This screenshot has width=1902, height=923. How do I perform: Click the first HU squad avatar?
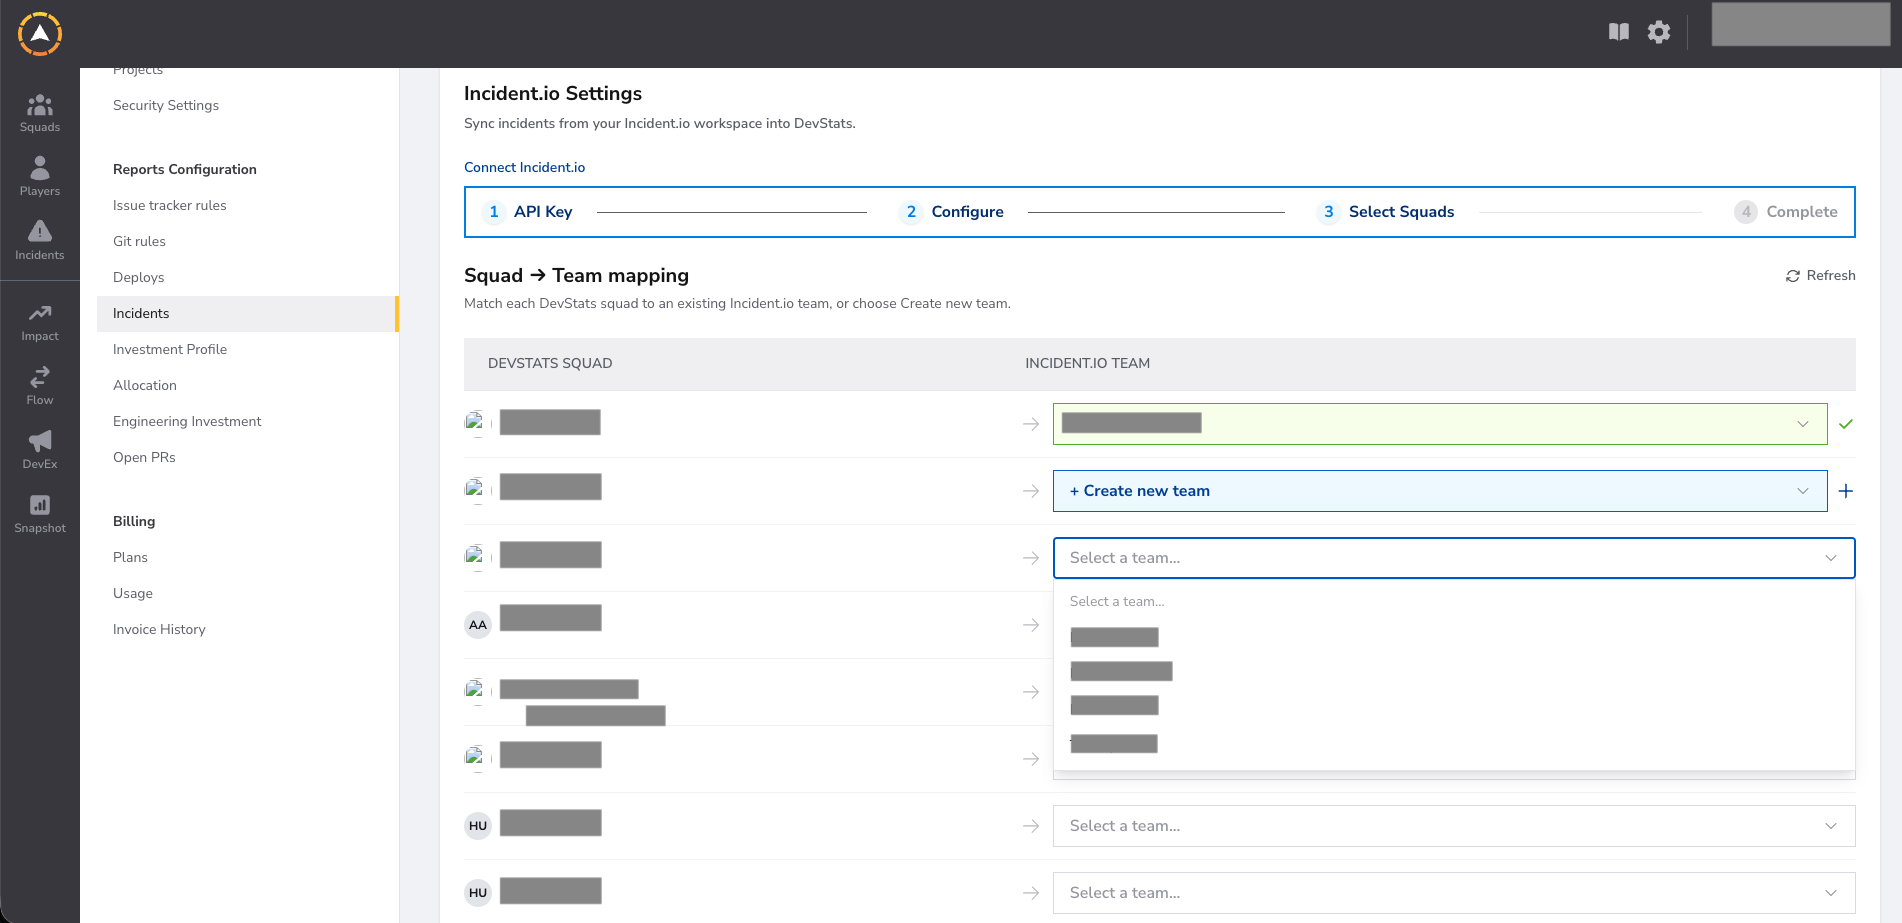click(x=478, y=826)
